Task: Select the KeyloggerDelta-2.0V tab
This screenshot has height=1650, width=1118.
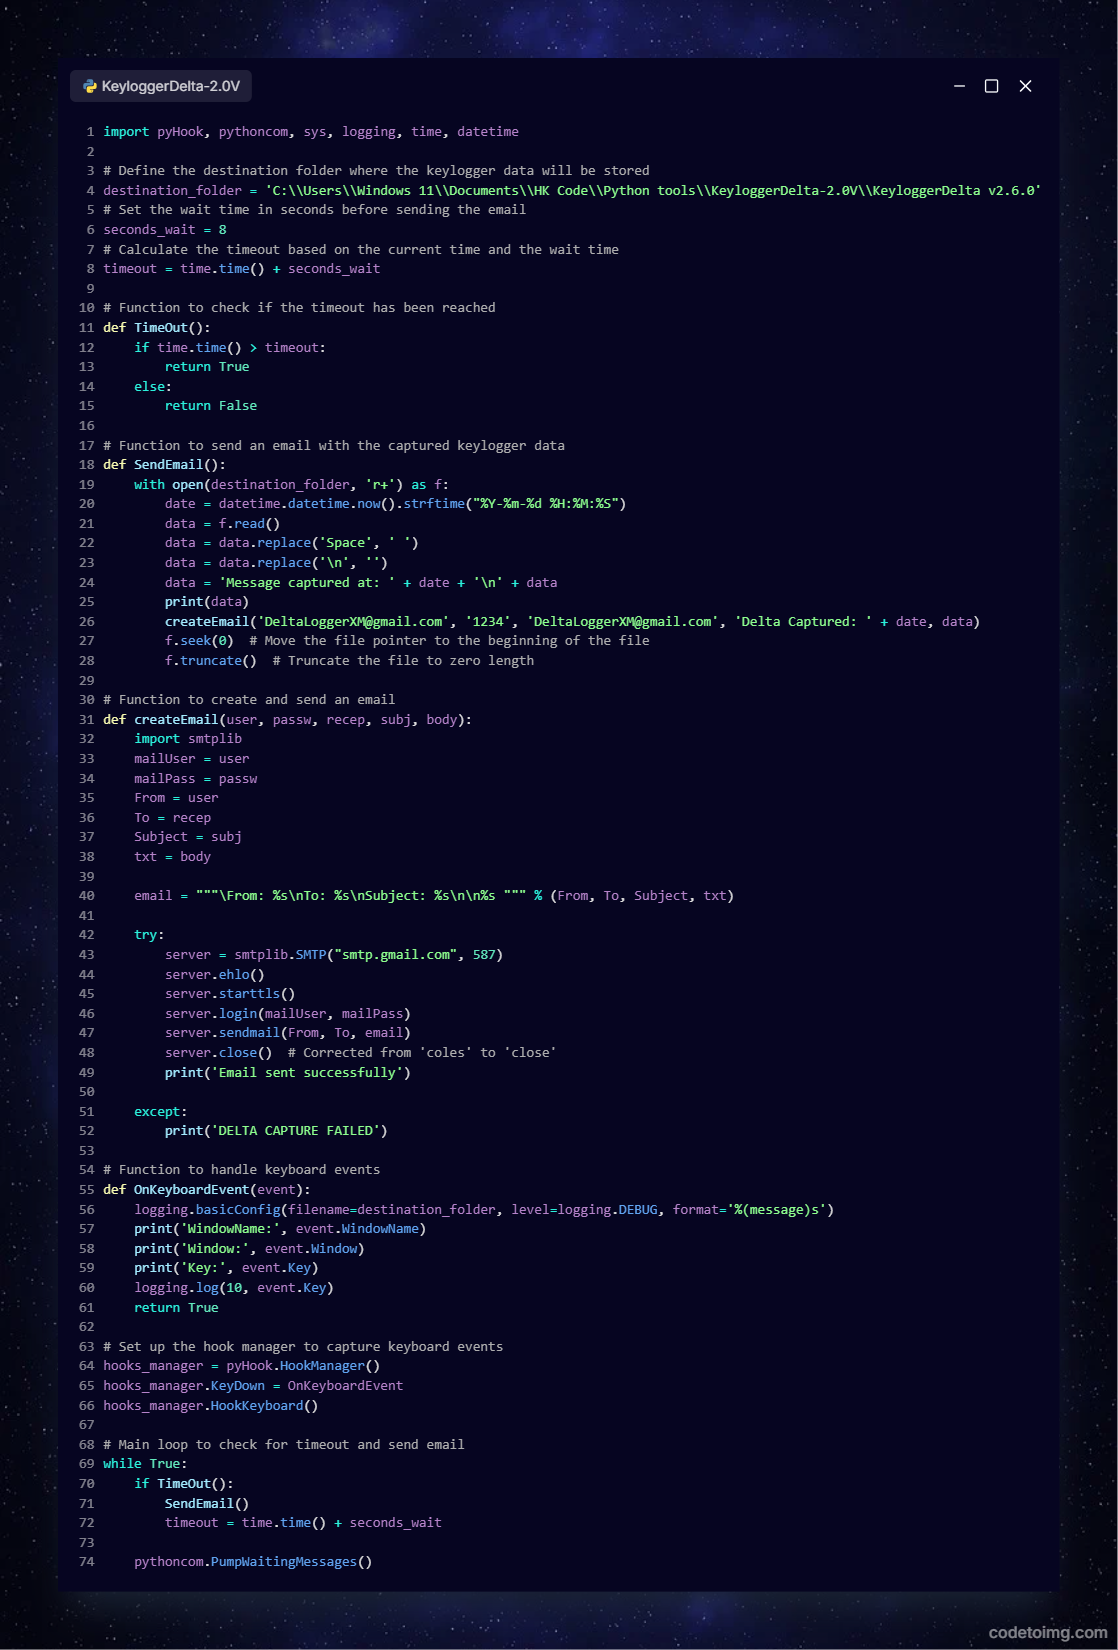Action: (x=161, y=86)
